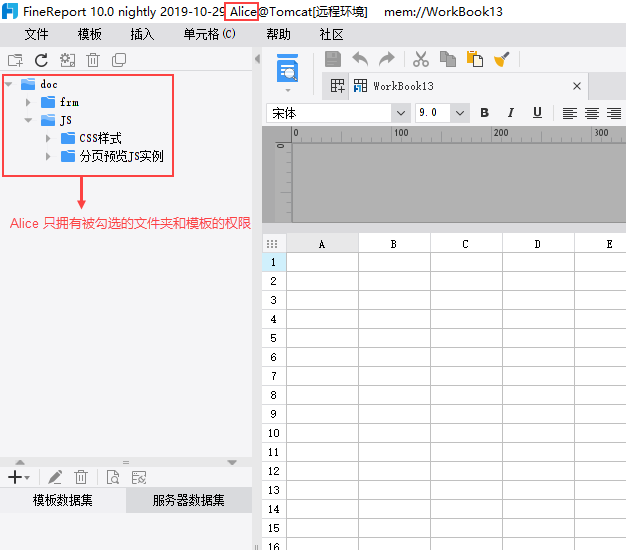Collapse the left panel with the arrow
This screenshot has height=550, width=626.
(258, 59)
